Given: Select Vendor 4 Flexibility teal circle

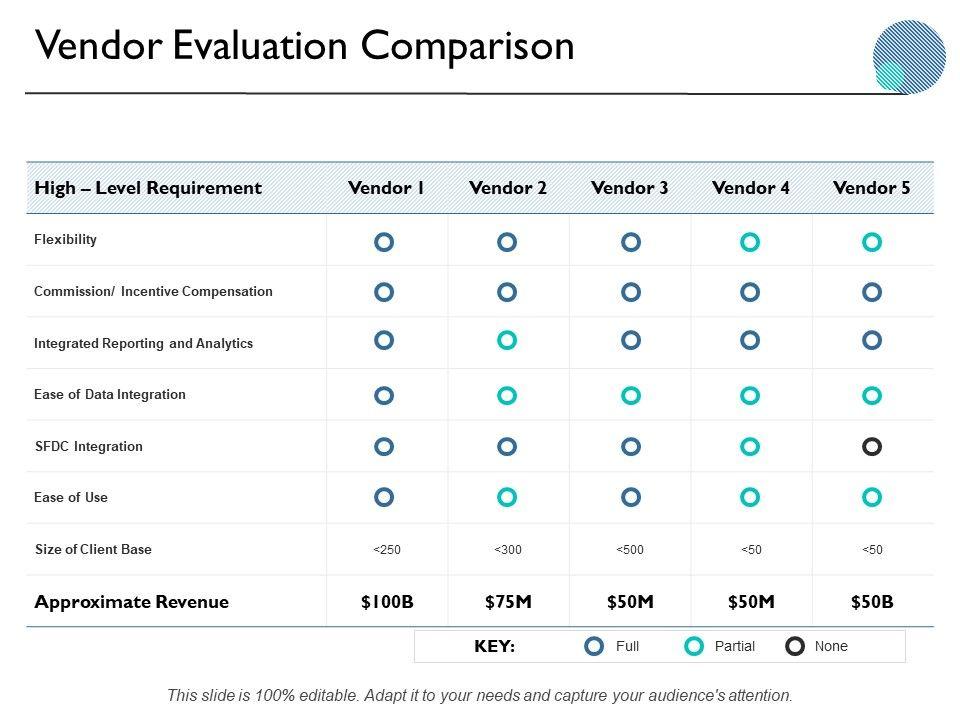Looking at the screenshot, I should point(750,242).
